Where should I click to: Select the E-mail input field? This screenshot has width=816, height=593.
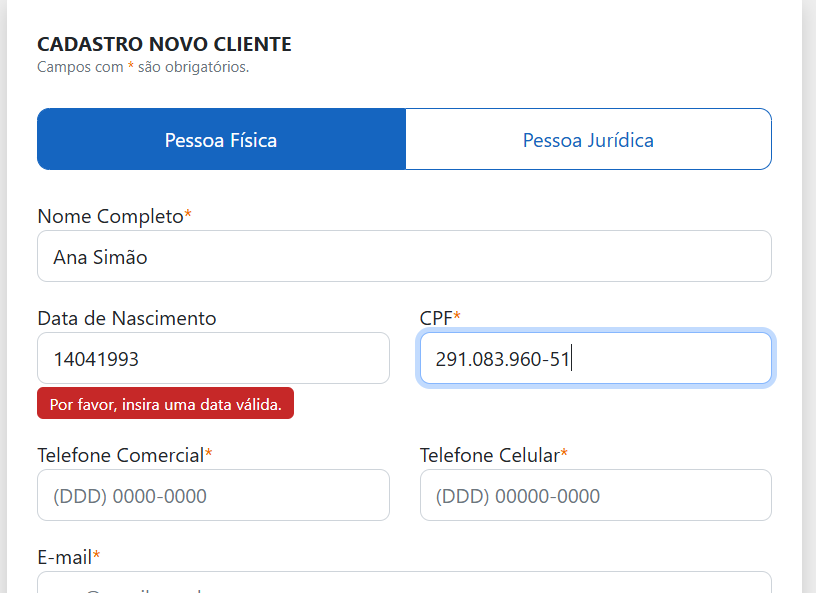click(x=404, y=584)
